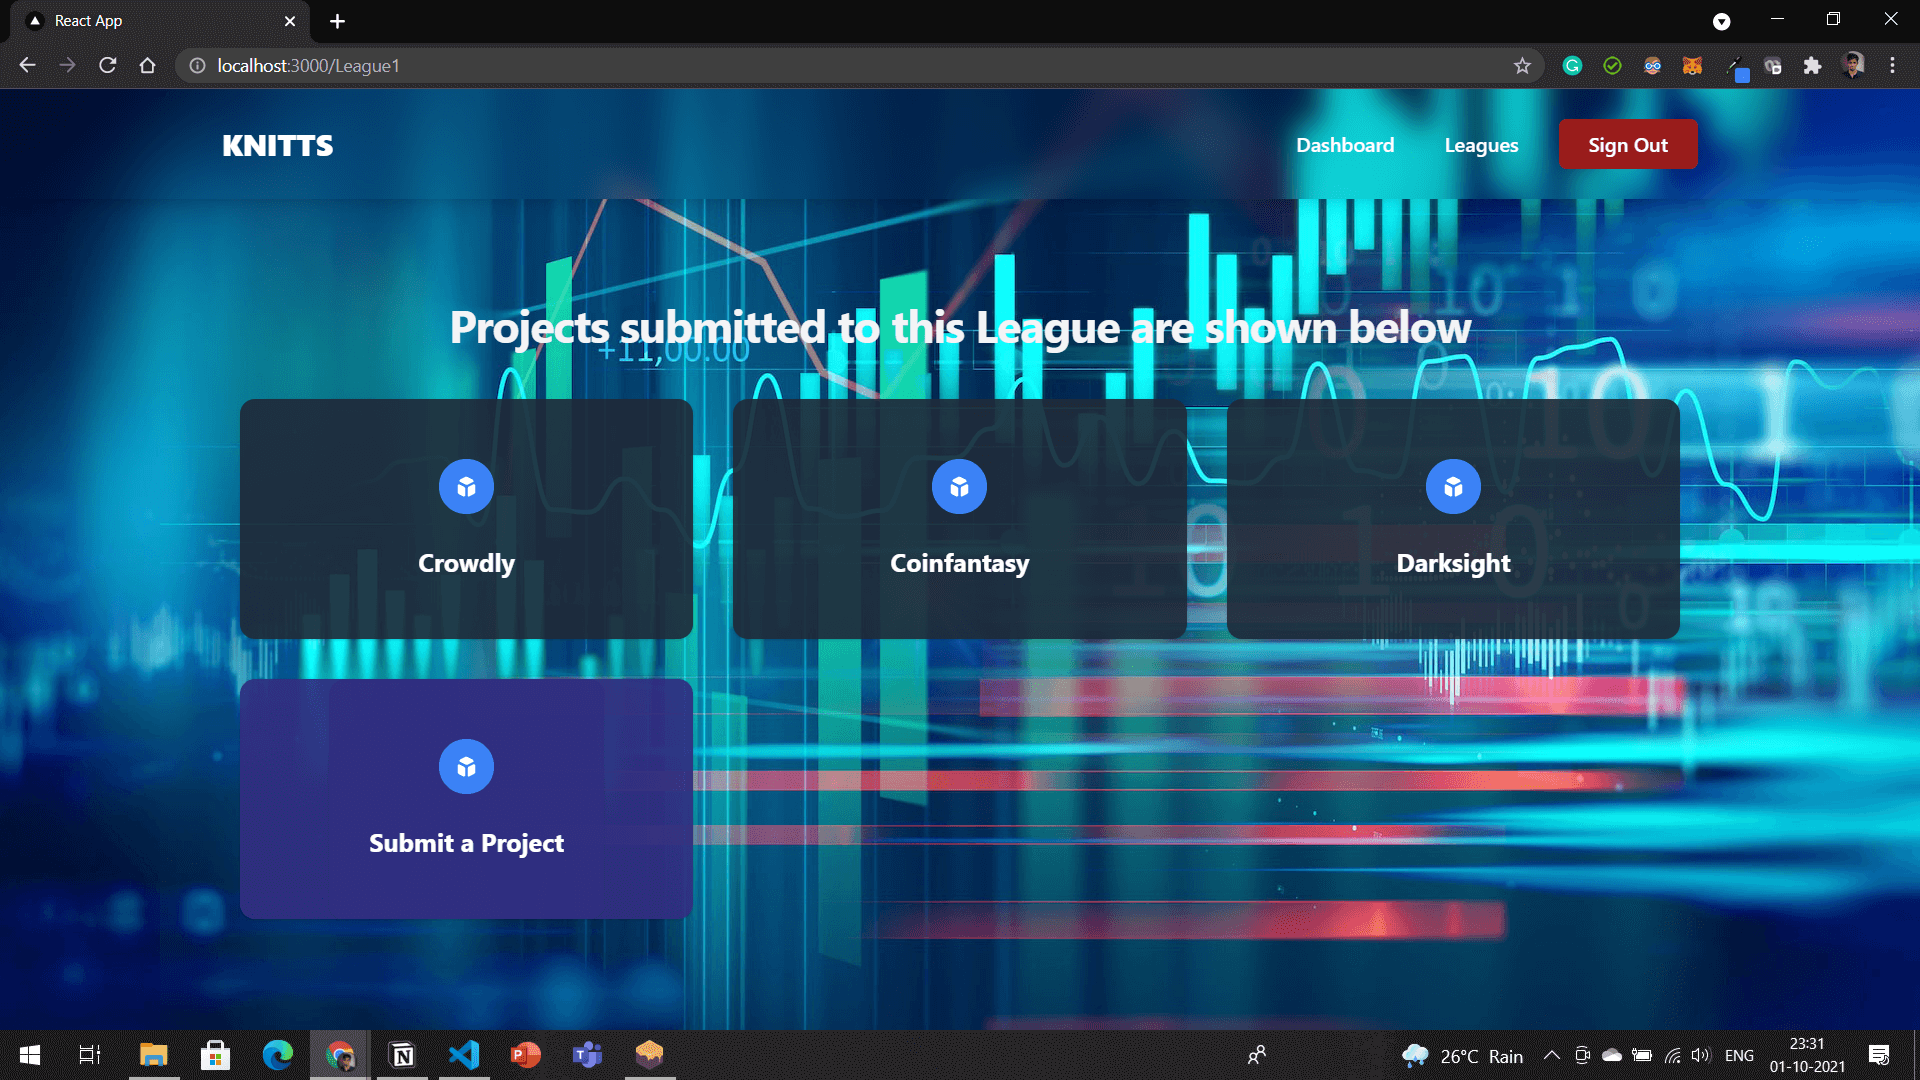Open the Submit a Project card
This screenshot has width=1920, height=1080.
[465, 798]
